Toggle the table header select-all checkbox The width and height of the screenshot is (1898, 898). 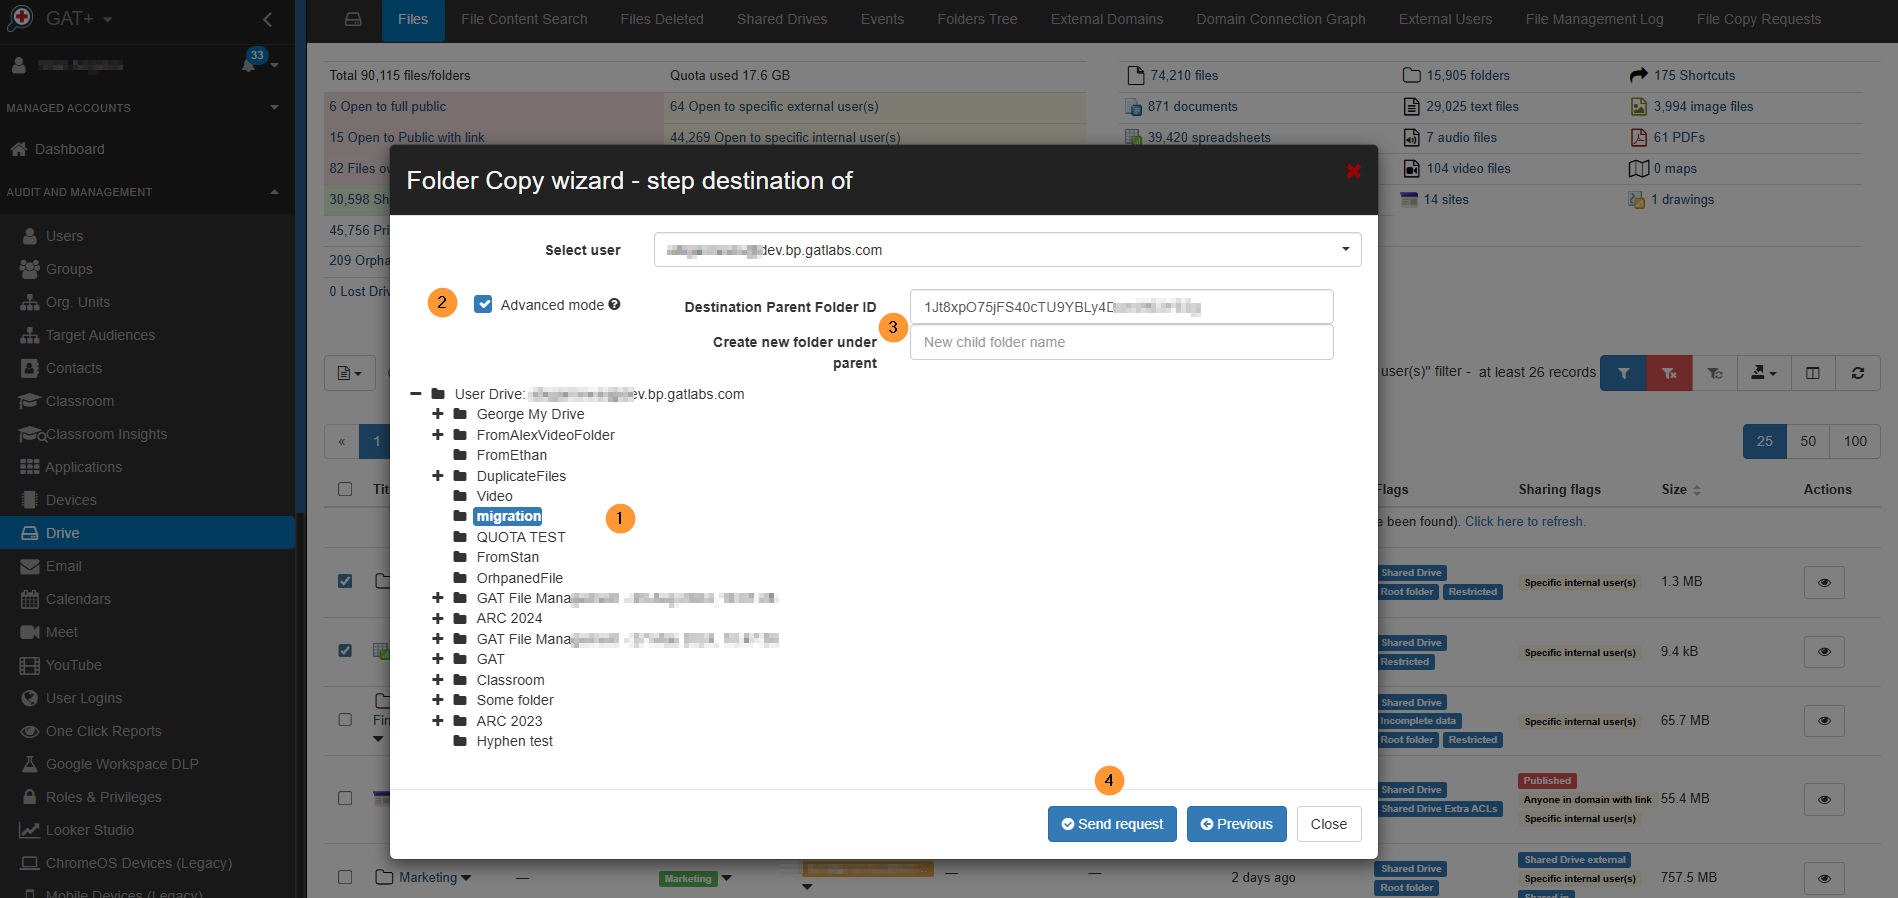pyautogui.click(x=345, y=489)
